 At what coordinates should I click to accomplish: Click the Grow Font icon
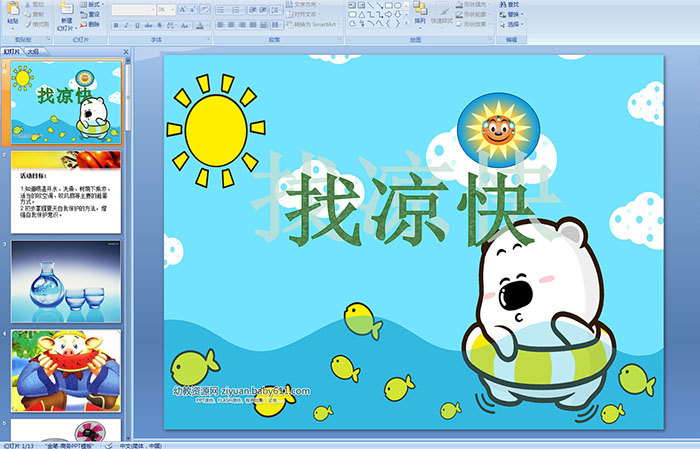(x=182, y=10)
